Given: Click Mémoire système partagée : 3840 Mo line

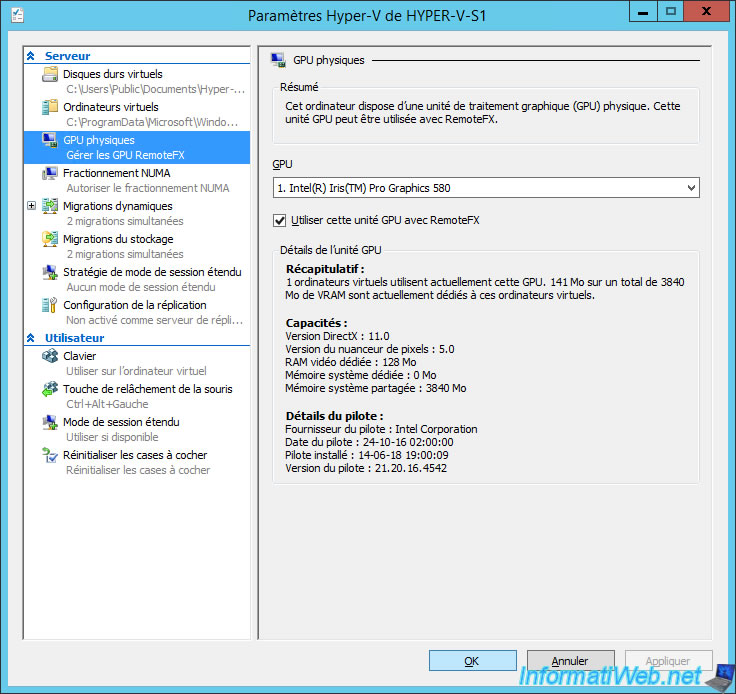Looking at the screenshot, I should click(376, 388).
